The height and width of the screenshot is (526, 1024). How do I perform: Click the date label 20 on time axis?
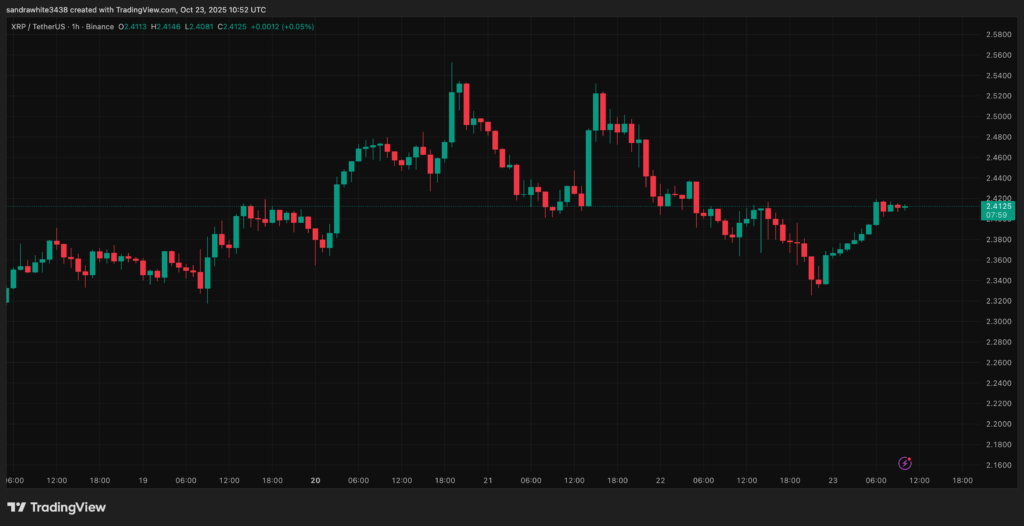pos(315,480)
